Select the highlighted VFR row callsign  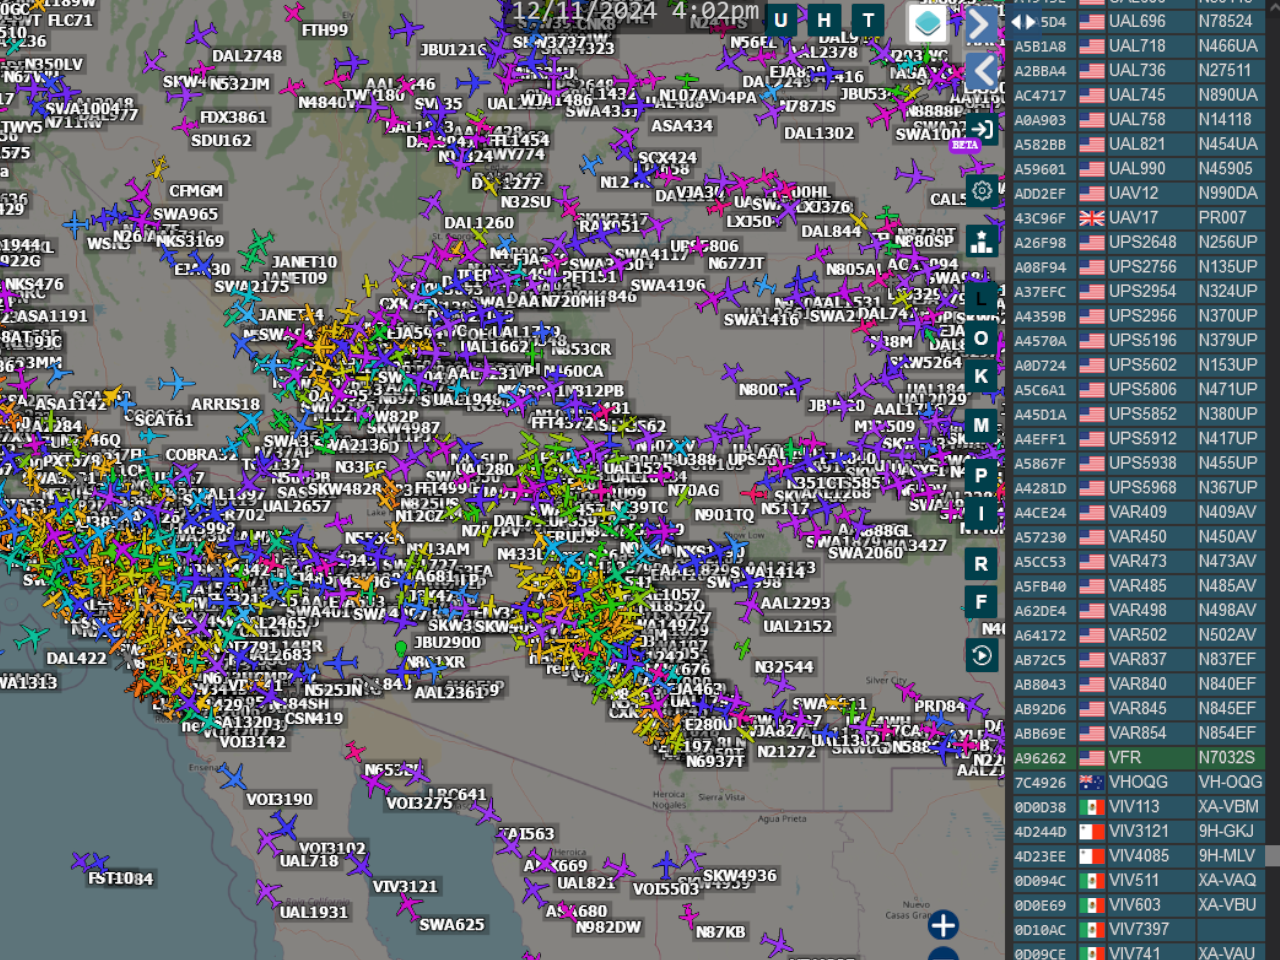click(x=1125, y=758)
